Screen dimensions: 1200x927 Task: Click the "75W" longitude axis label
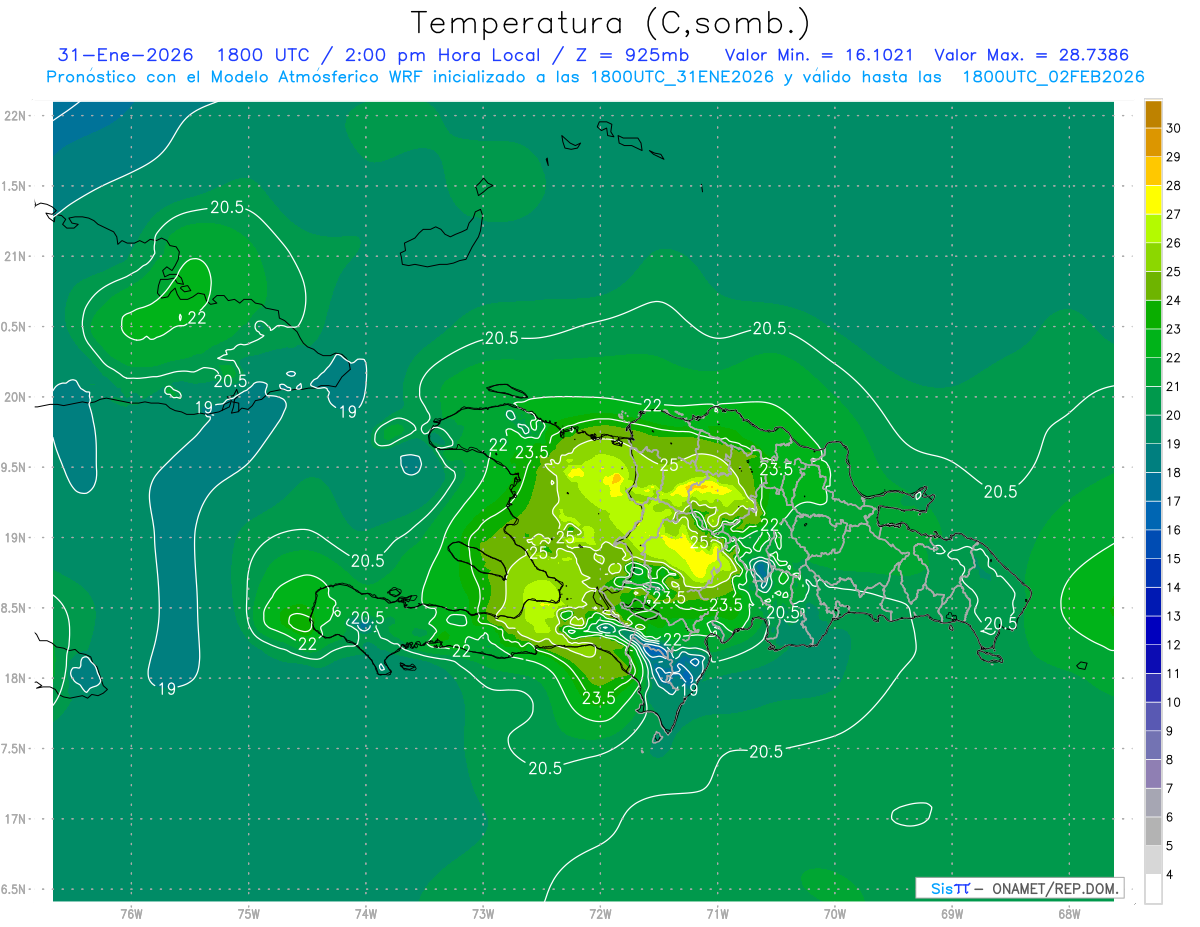[x=249, y=914]
